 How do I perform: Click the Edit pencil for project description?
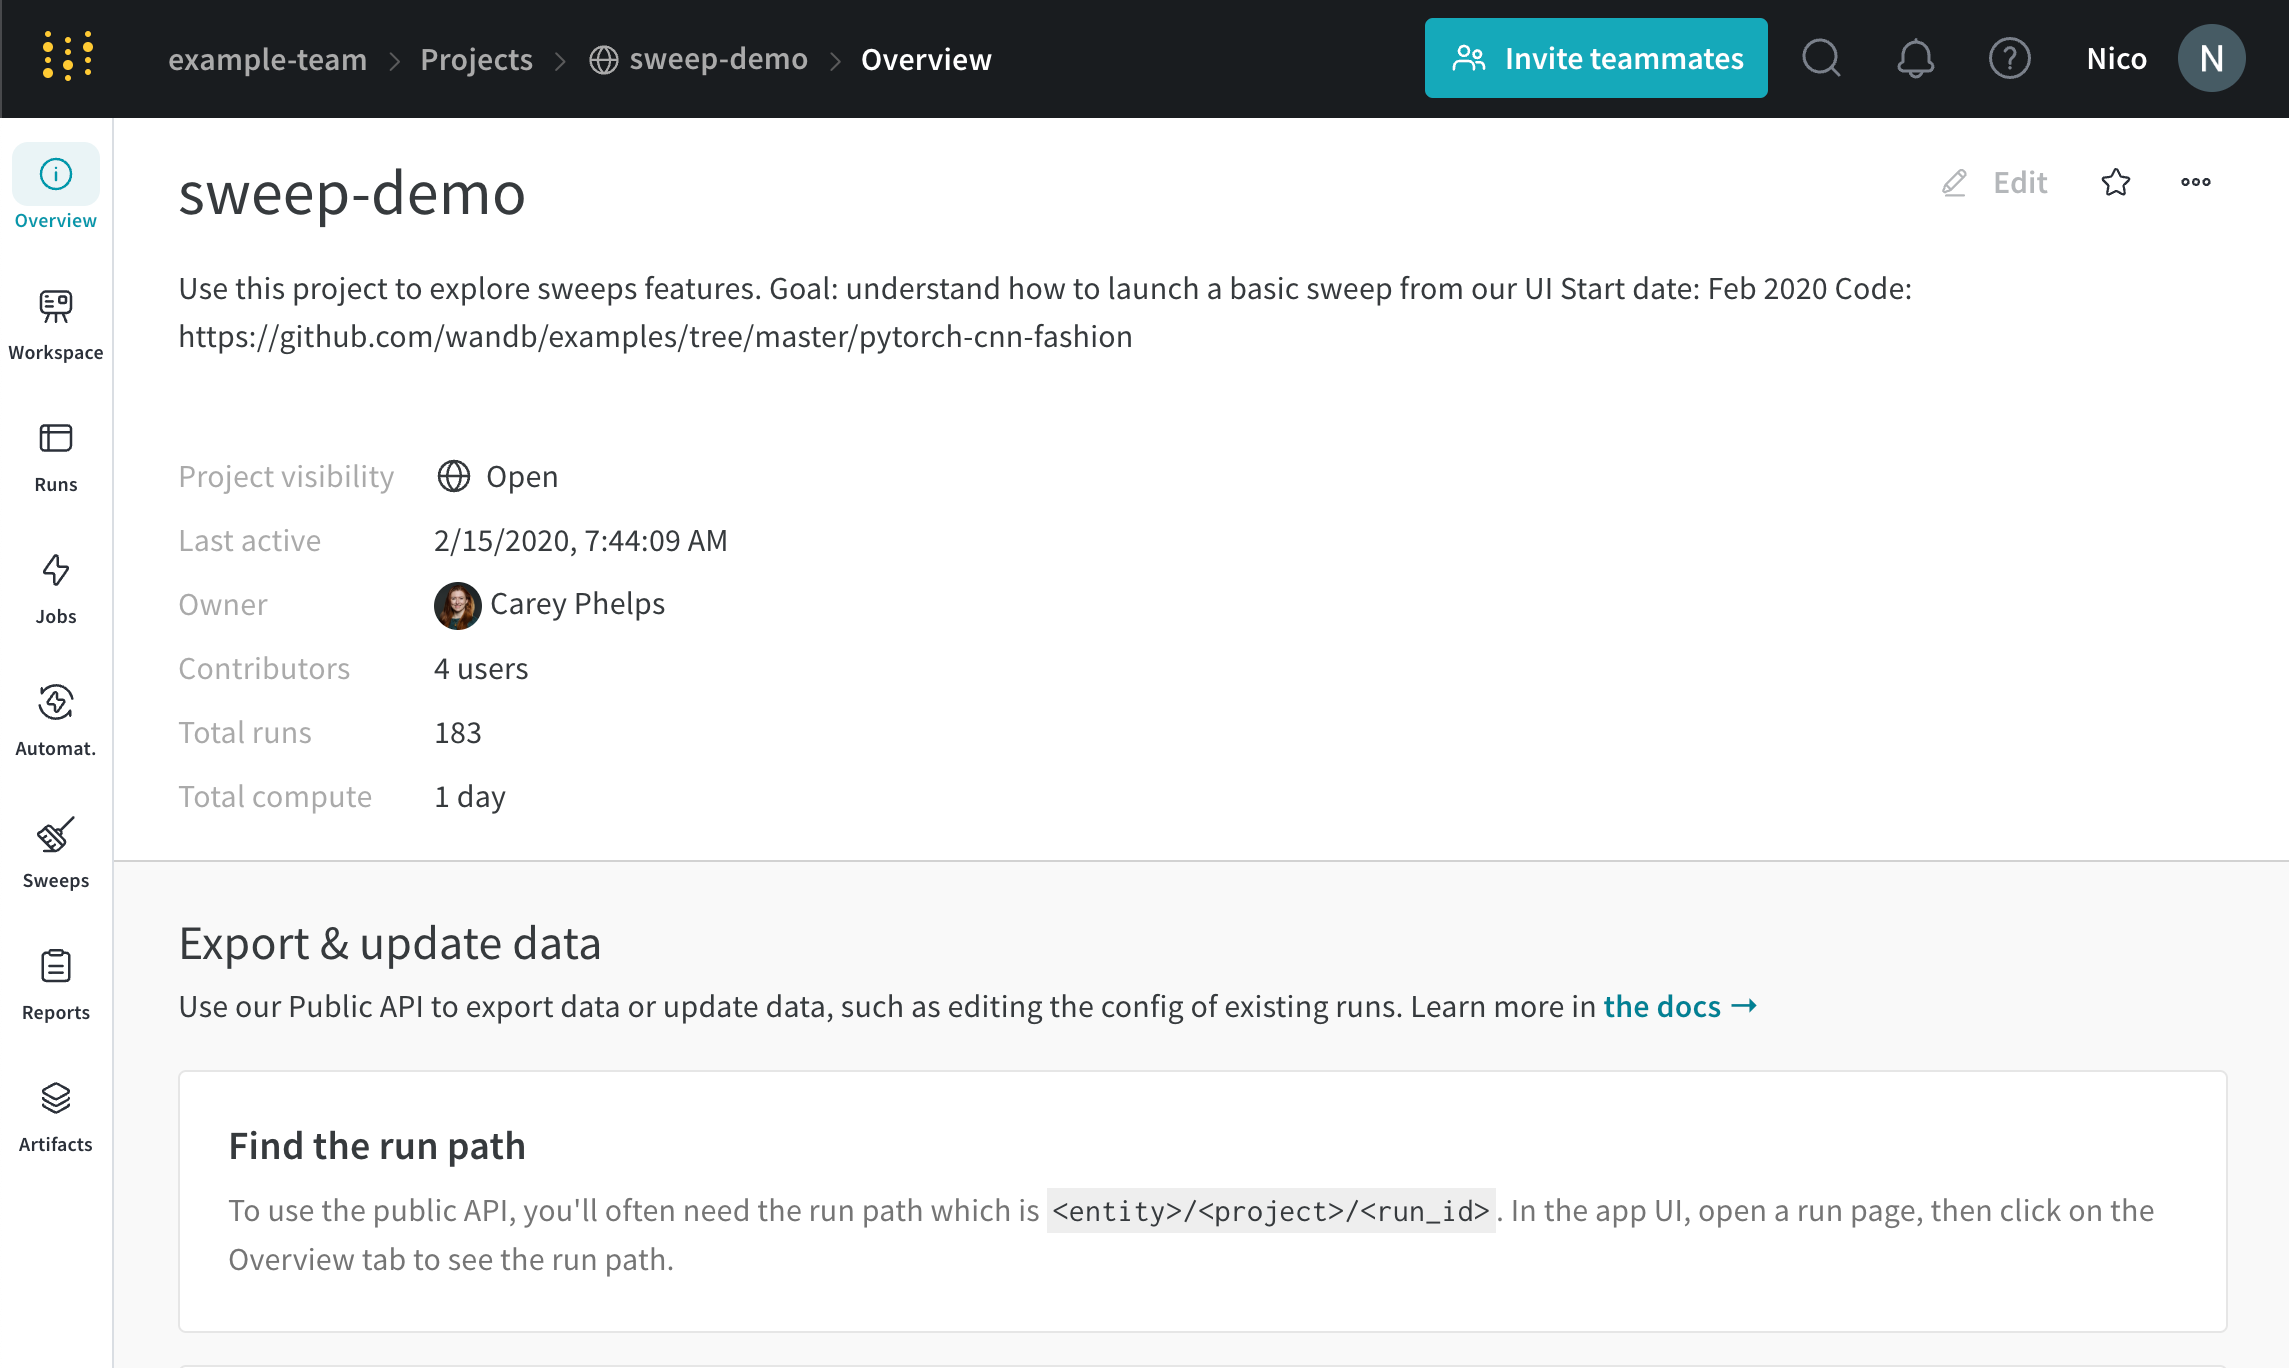coord(1993,183)
